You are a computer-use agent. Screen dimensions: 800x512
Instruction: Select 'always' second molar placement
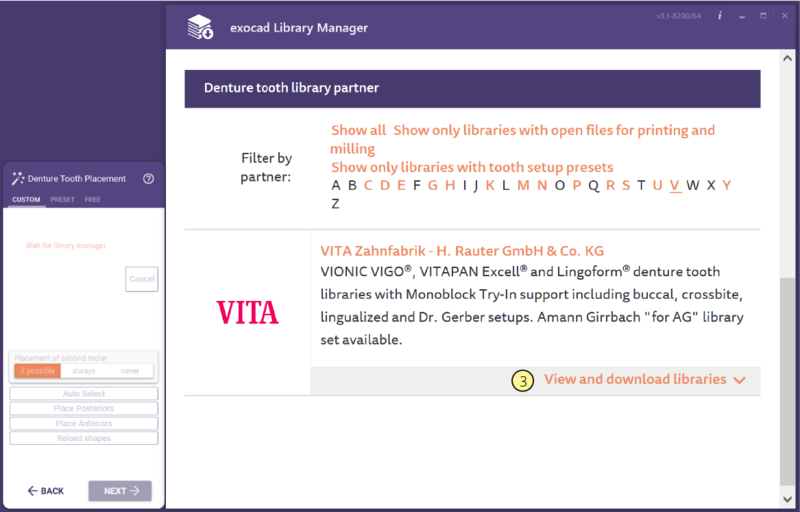84,371
